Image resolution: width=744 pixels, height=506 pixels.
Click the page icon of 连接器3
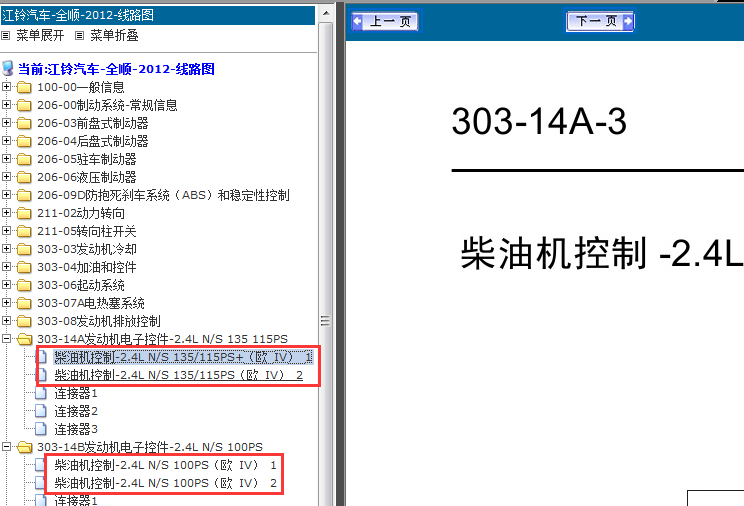41,429
